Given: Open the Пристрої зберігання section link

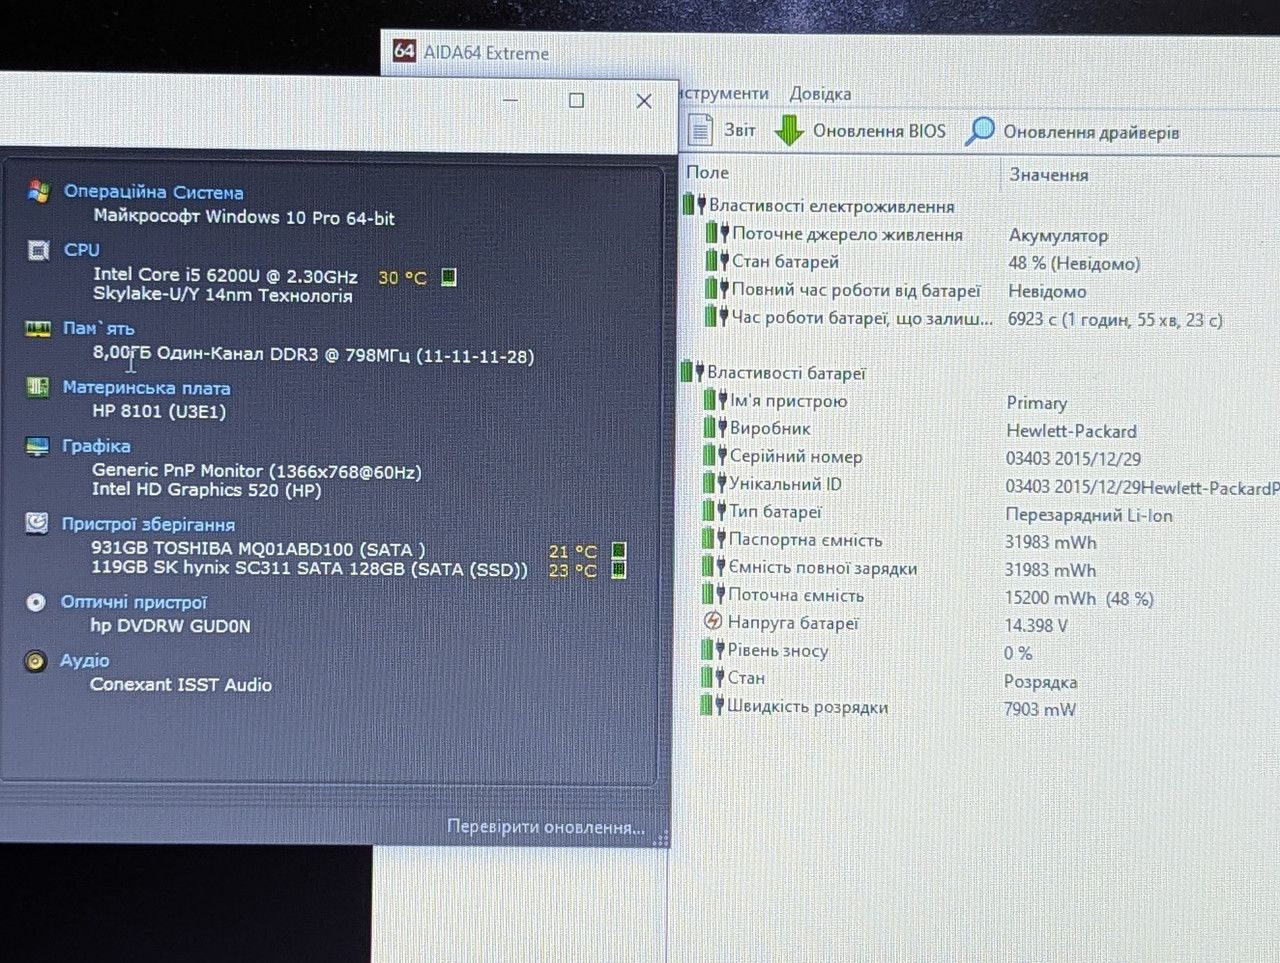Looking at the screenshot, I should coord(148,524).
